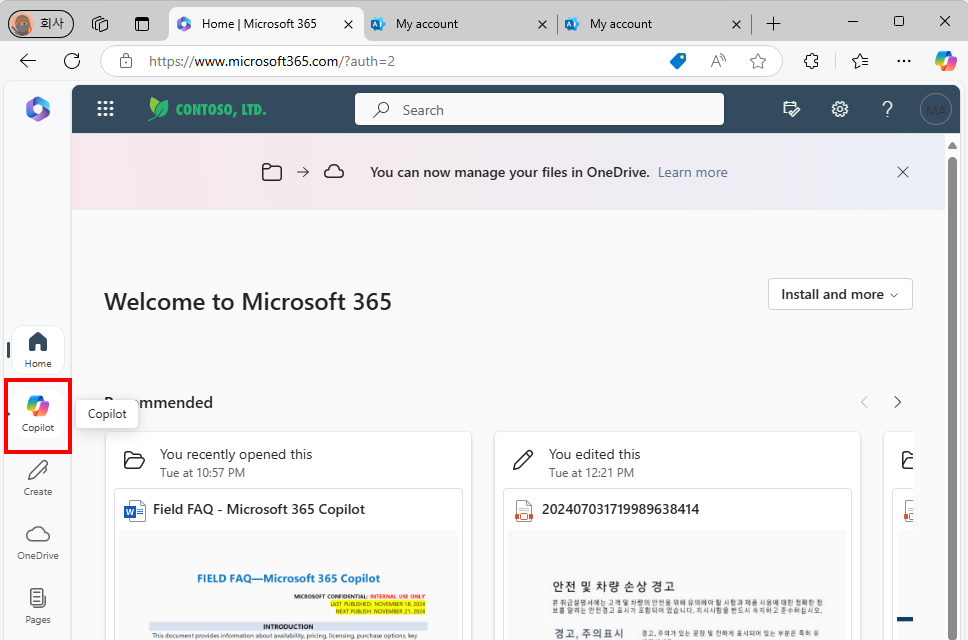Open the My Day calendar icon
This screenshot has height=640, width=968.
coord(791,109)
